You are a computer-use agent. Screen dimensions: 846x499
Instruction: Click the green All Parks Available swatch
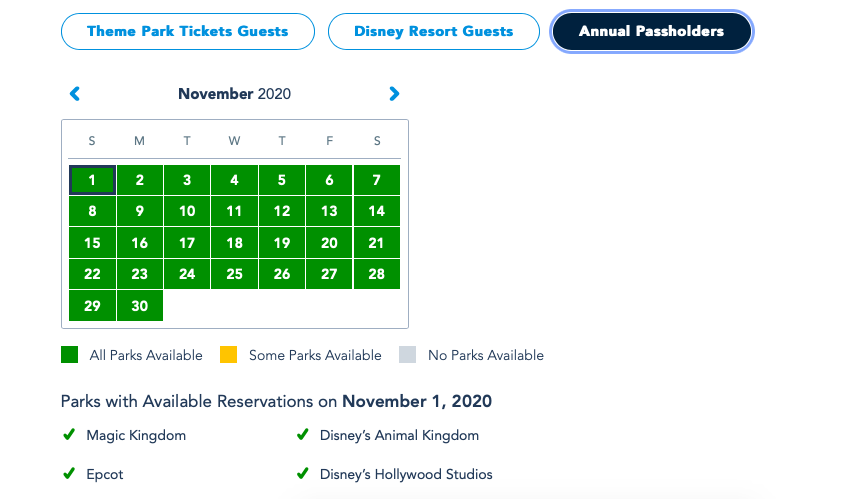(69, 355)
